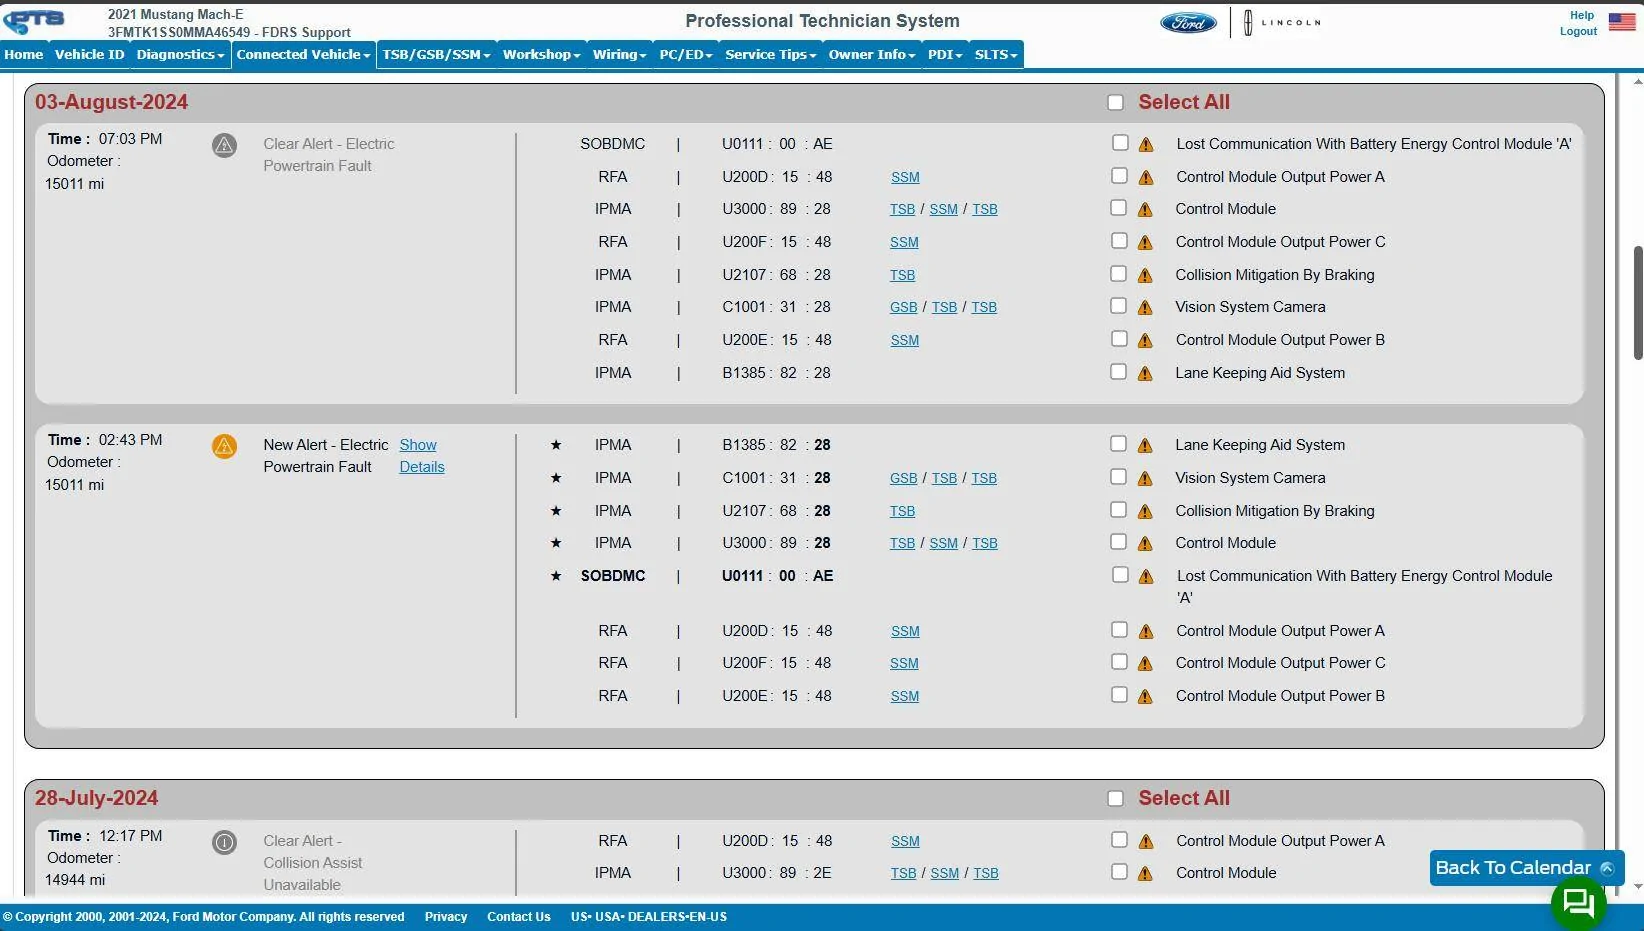
Task: Open the Vehicle ID menu item
Action: (x=90, y=55)
